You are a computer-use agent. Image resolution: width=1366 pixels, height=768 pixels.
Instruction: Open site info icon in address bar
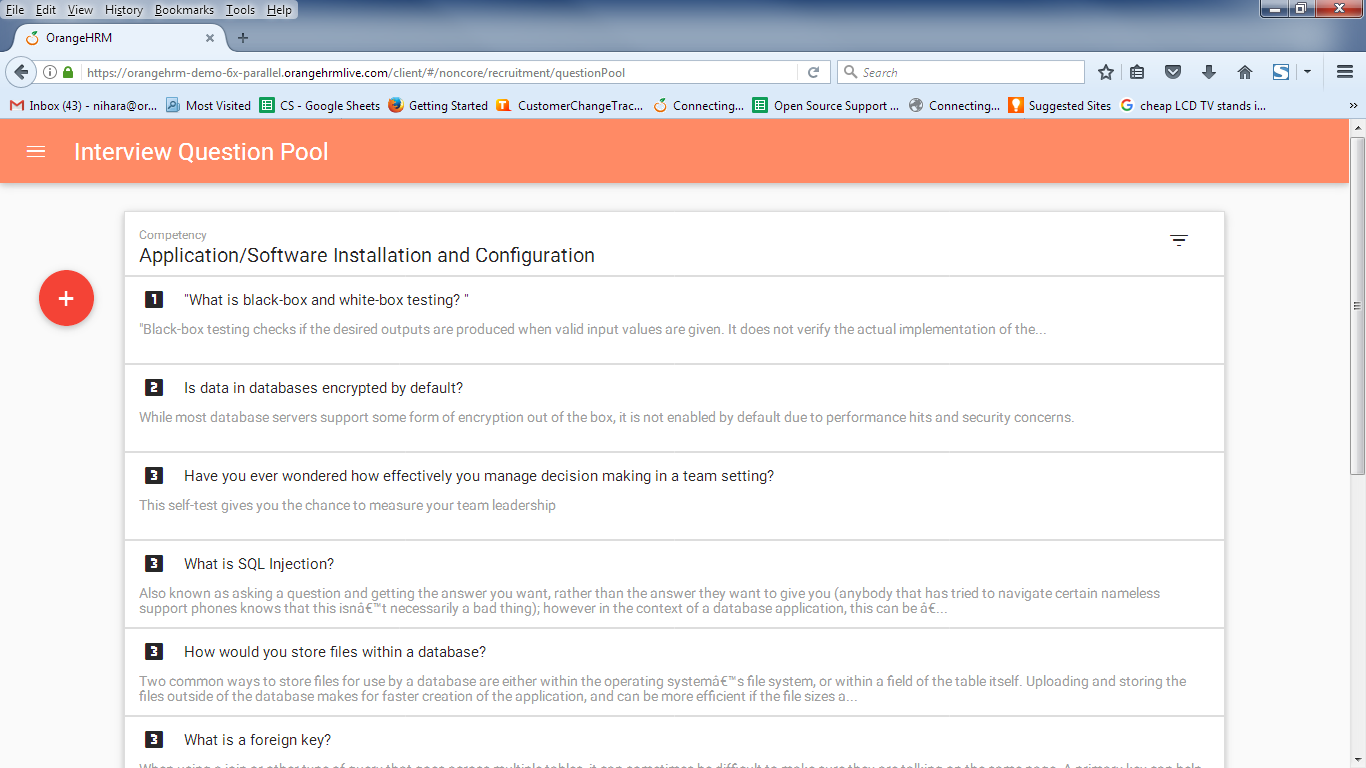point(50,72)
